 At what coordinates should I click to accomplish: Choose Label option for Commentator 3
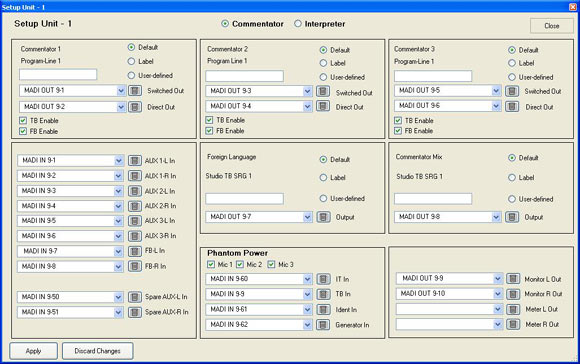pos(512,63)
